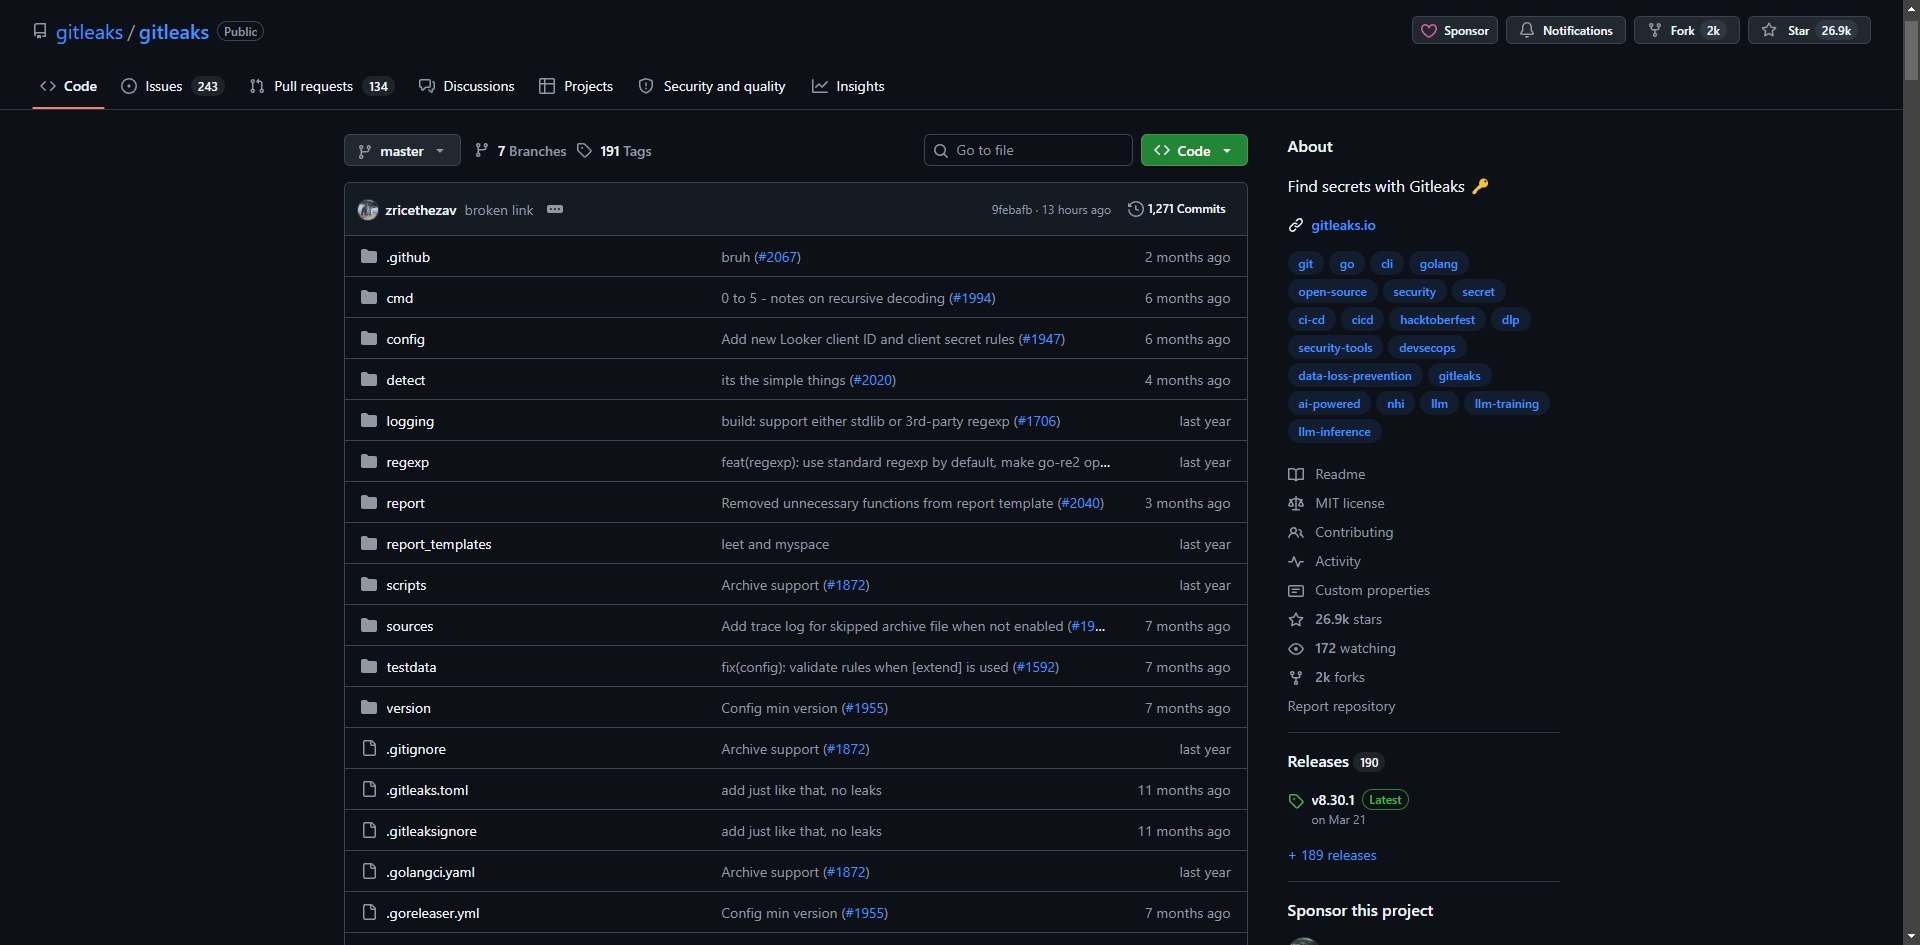Go to the Discussions tab

click(467, 86)
